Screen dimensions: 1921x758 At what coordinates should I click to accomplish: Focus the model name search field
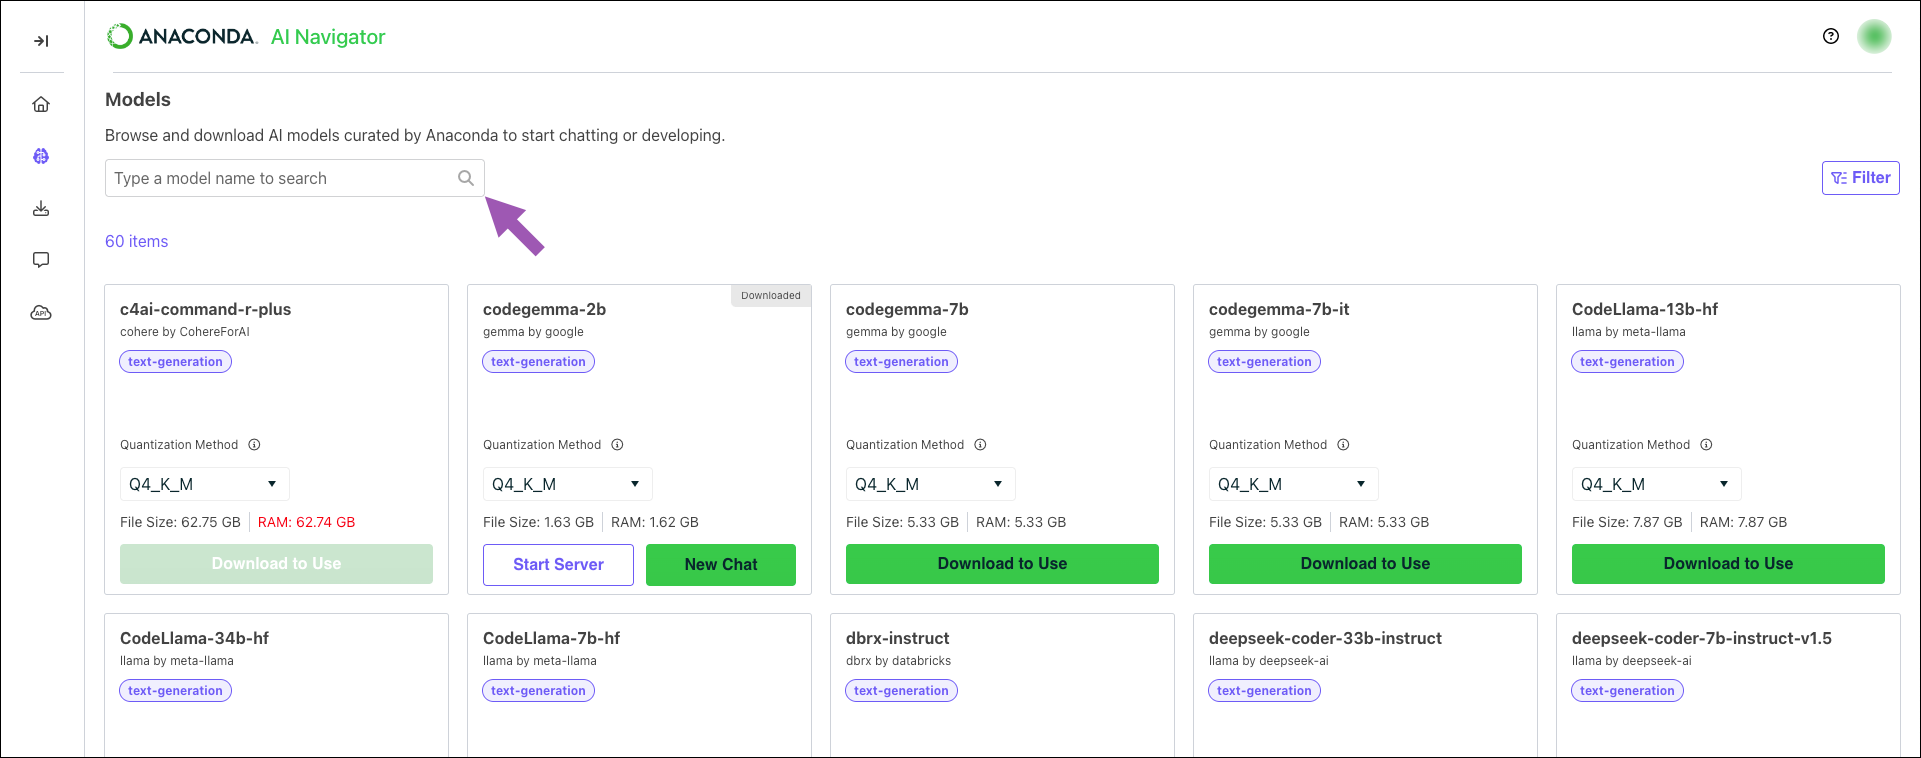295,178
